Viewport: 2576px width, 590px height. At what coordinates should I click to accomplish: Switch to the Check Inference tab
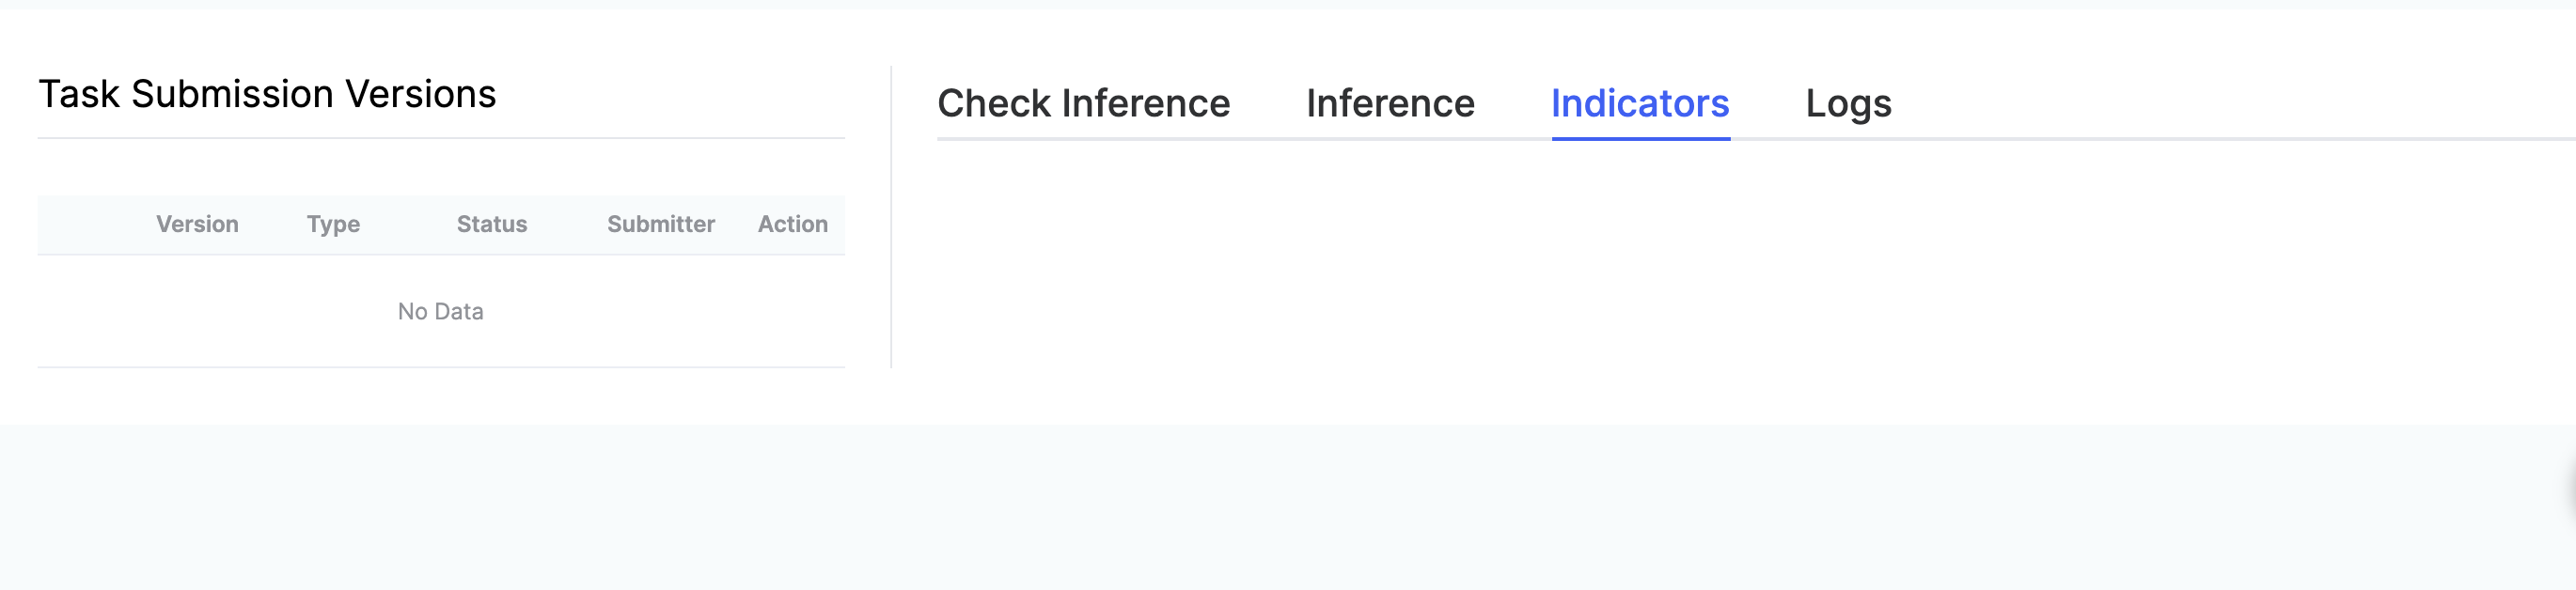[1083, 104]
